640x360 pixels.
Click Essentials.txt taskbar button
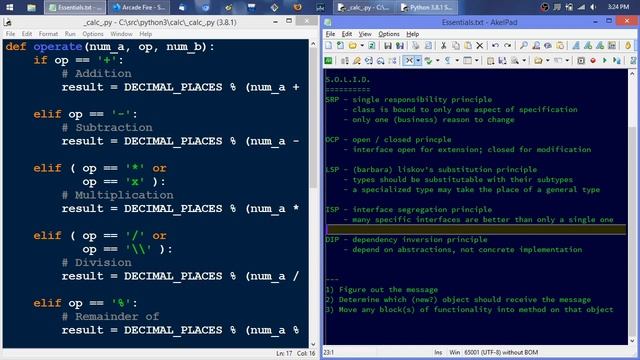point(75,7)
